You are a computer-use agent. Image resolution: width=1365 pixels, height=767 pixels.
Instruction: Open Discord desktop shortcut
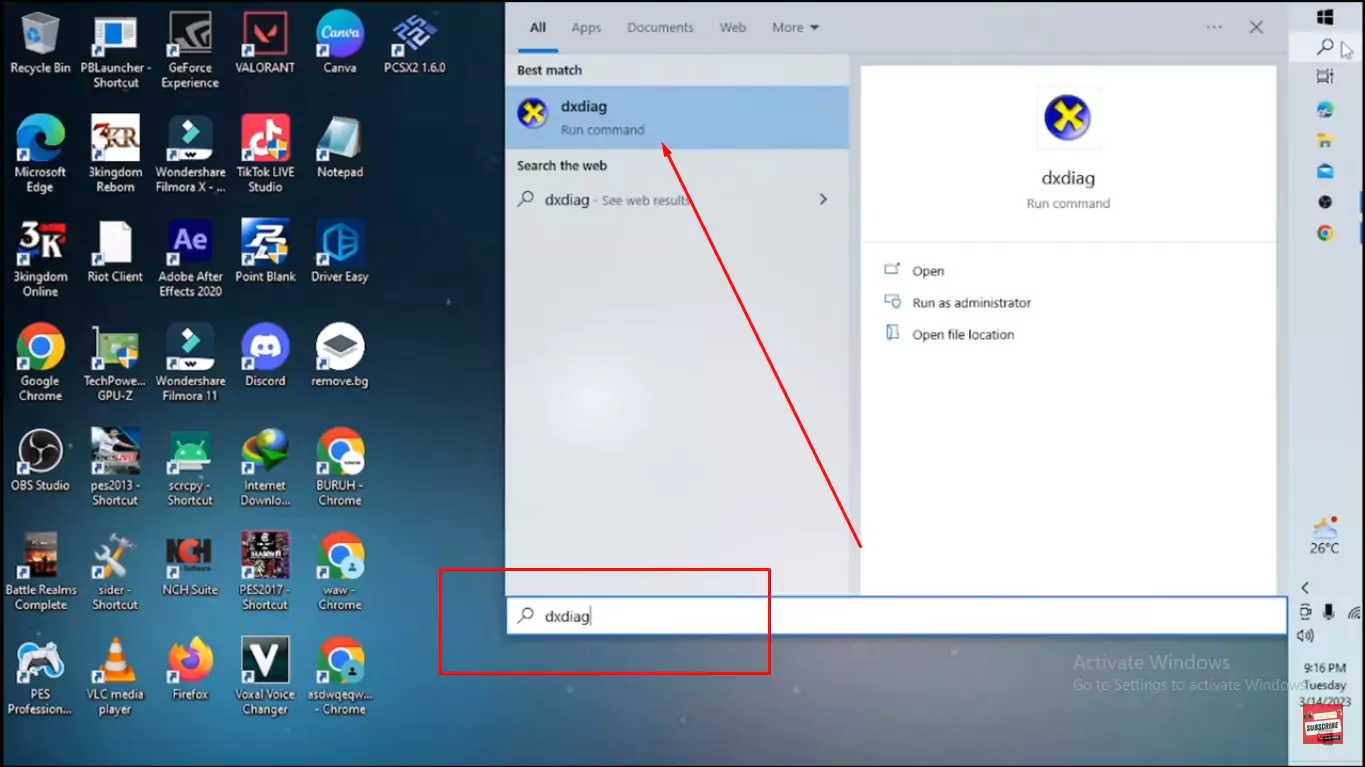tap(265, 356)
